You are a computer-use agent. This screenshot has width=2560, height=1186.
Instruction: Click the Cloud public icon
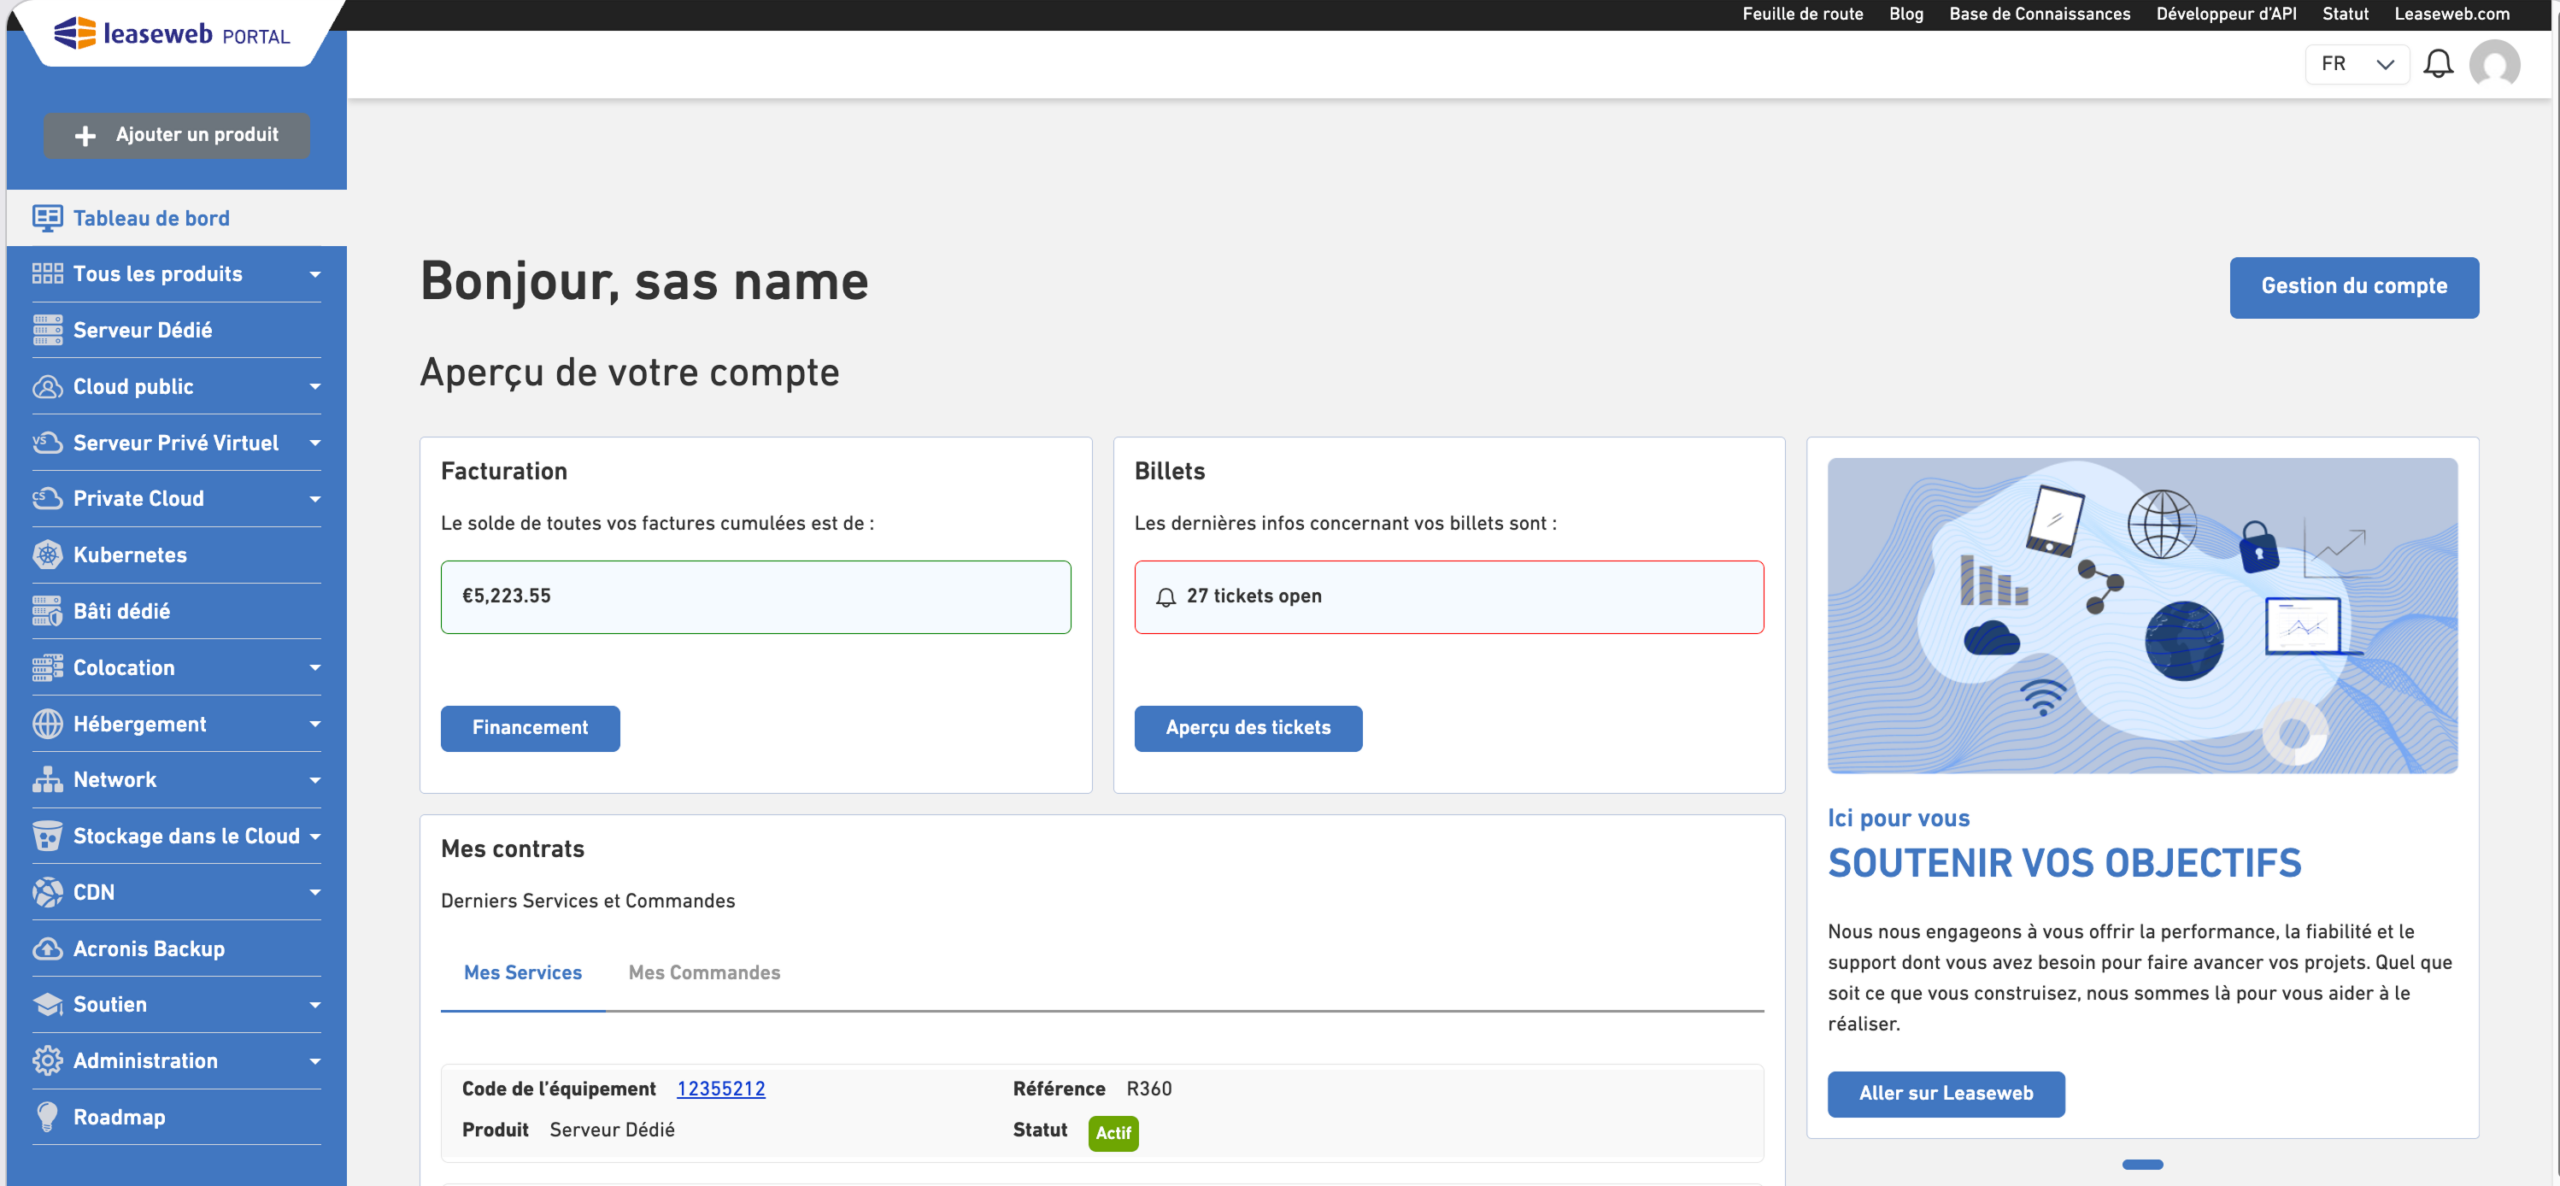point(47,386)
